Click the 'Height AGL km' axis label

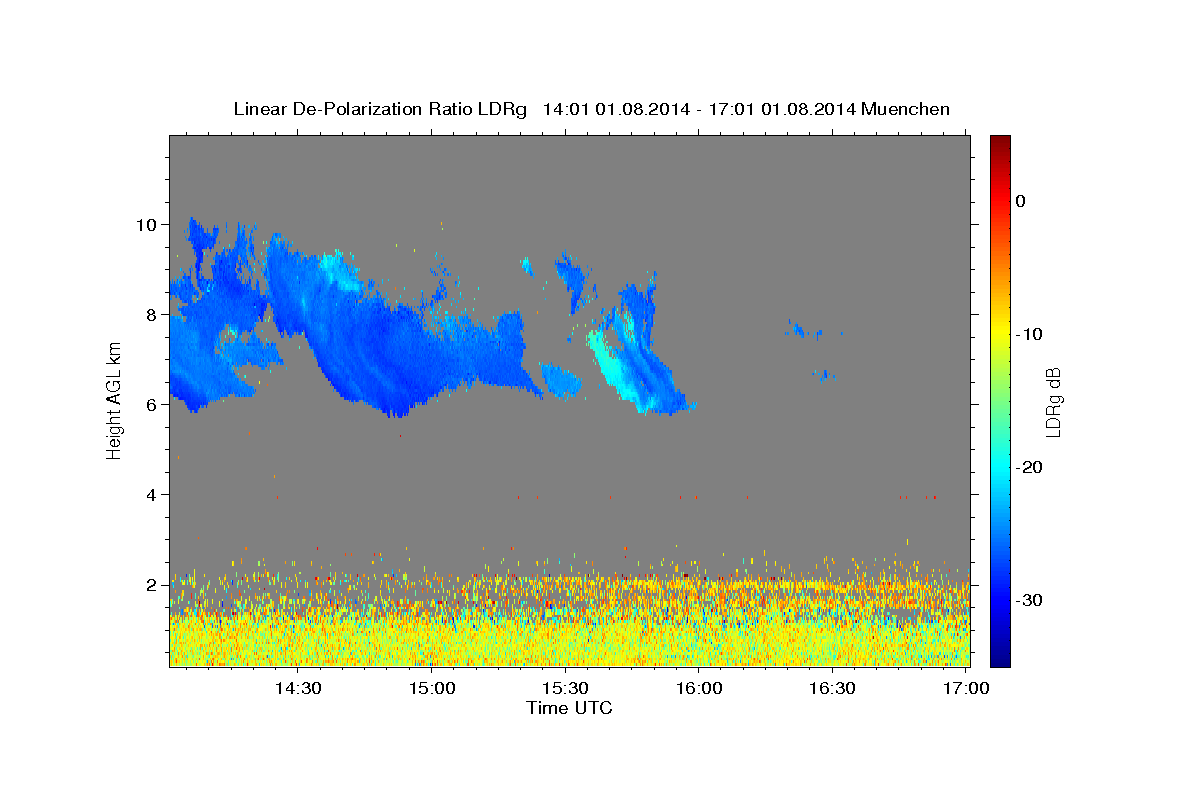coord(114,400)
